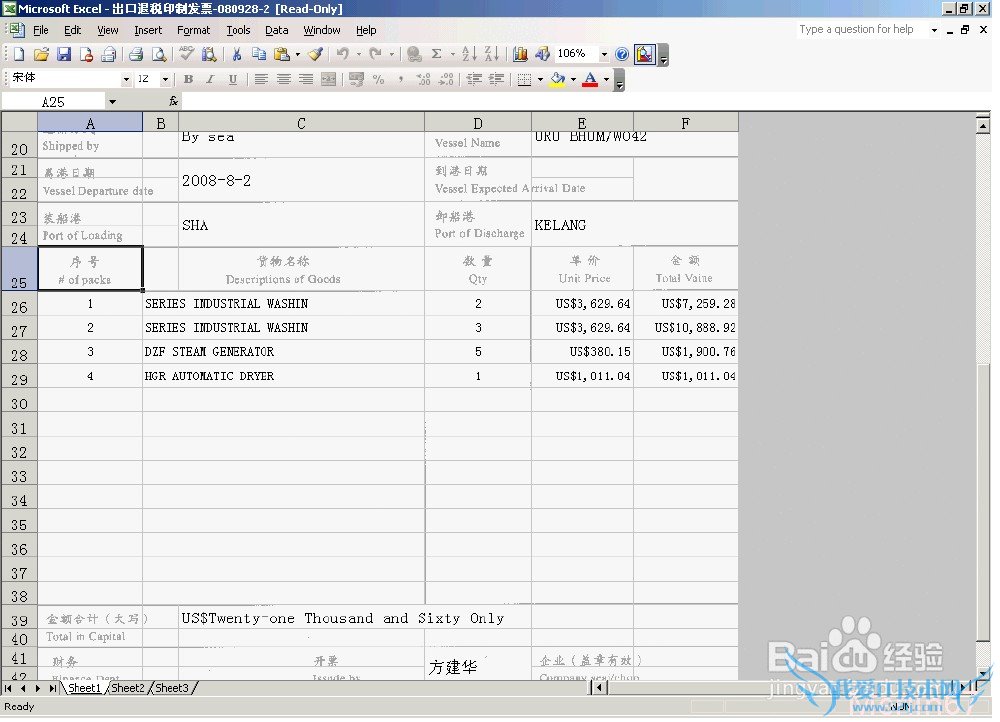Click in the Name Box field

pyautogui.click(x=54, y=101)
